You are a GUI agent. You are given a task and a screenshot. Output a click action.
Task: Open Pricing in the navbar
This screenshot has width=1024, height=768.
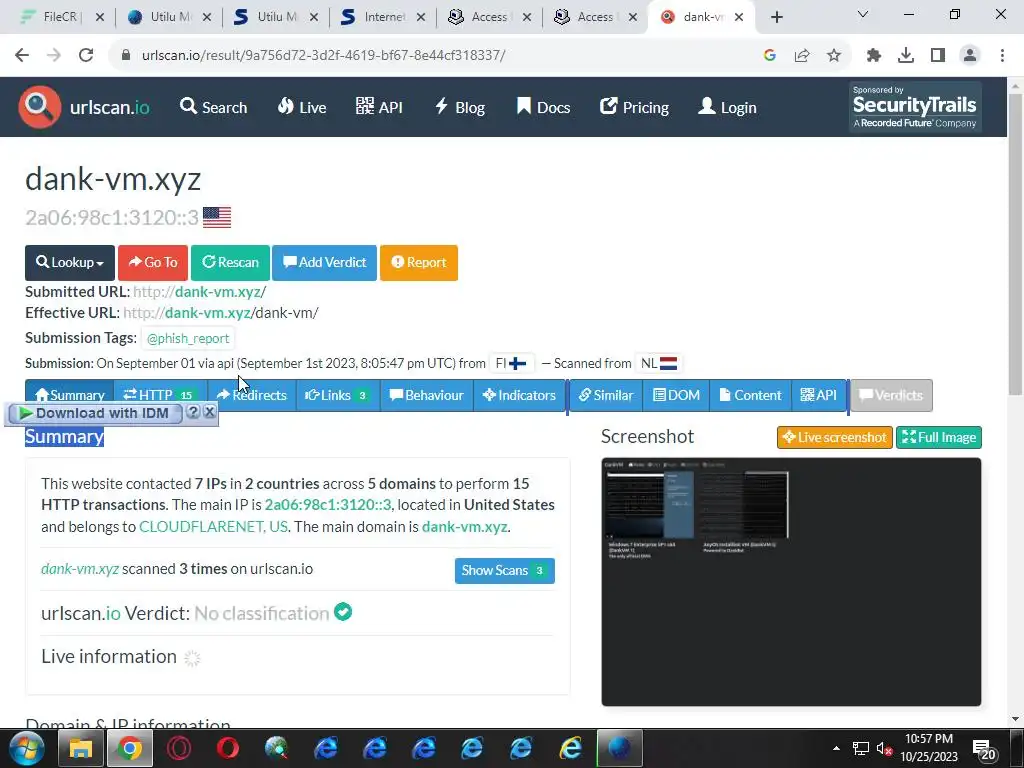coord(634,107)
